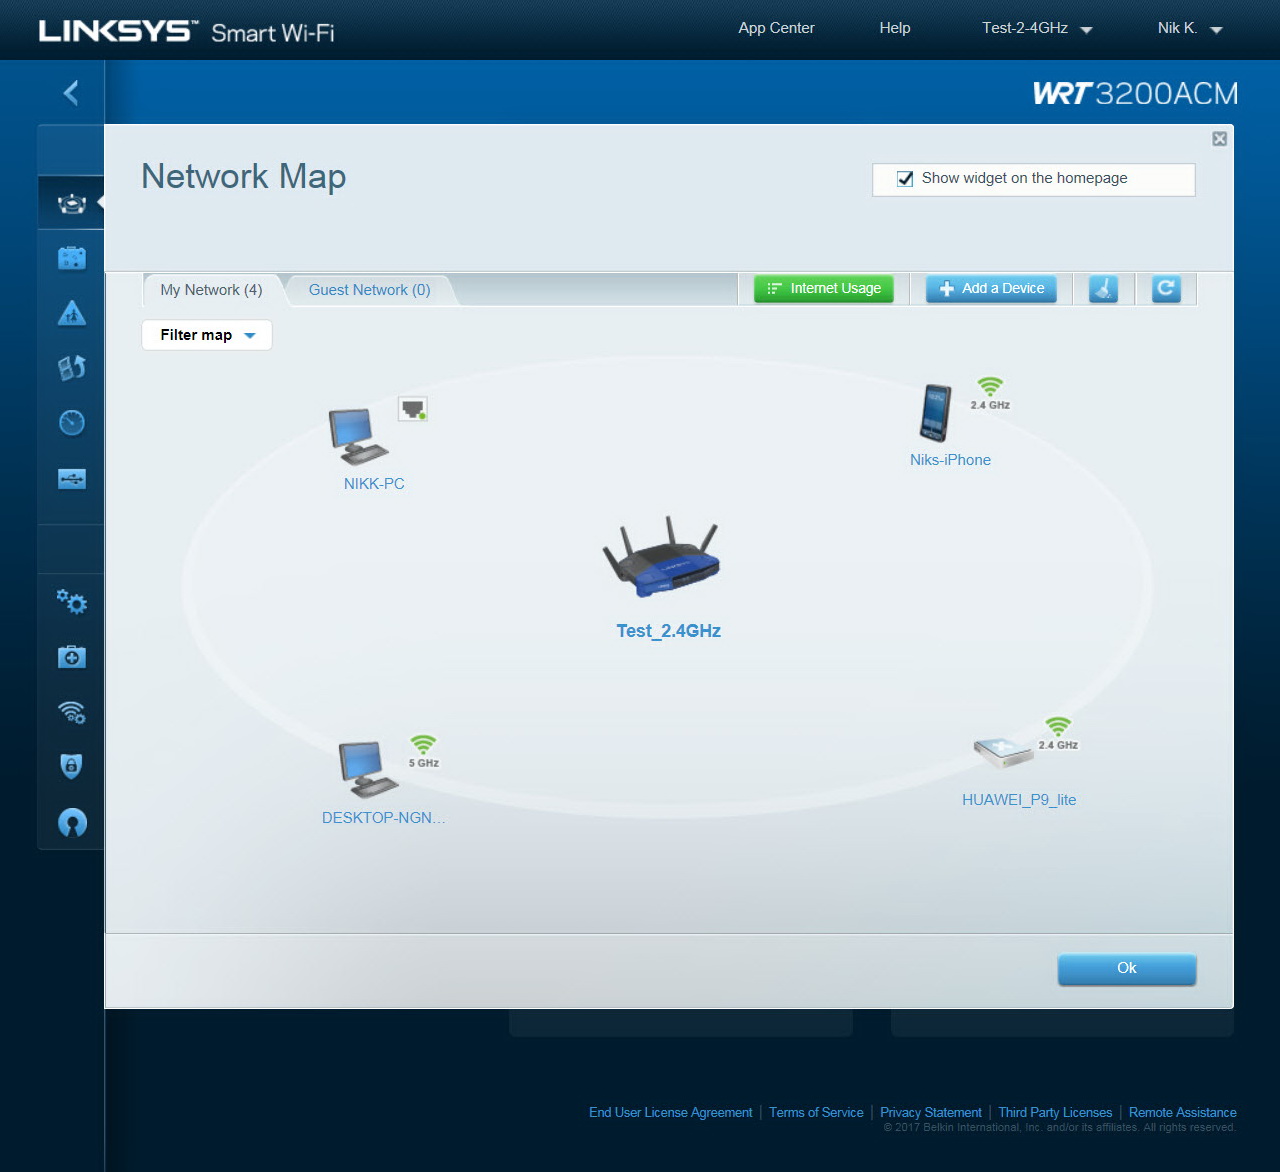Open OpenVPN Server sidebar icon
The width and height of the screenshot is (1280, 1172).
coord(72,823)
